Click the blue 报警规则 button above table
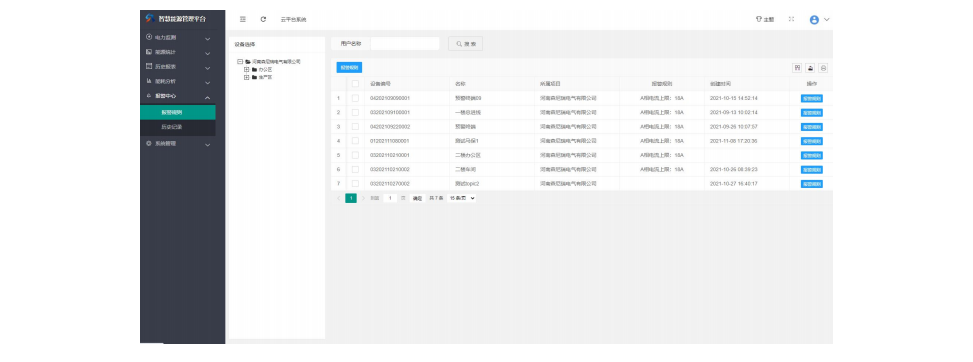 pos(349,67)
